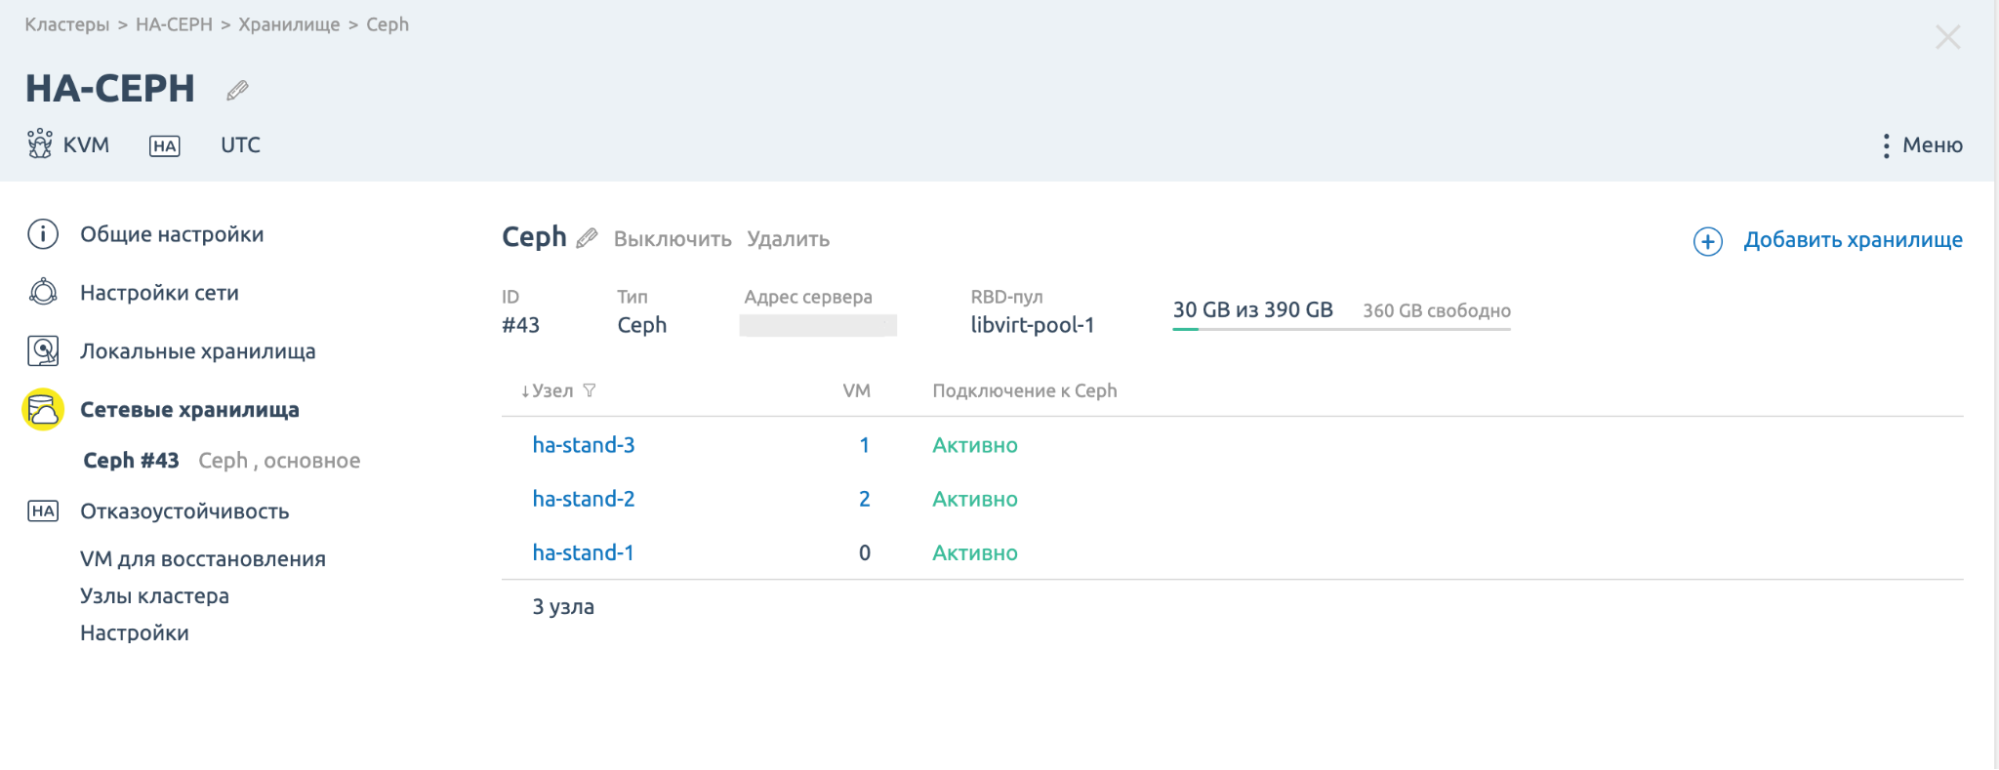The height and width of the screenshot is (770, 1999).
Task: Click the plus icon to add storage
Action: coord(1708,241)
